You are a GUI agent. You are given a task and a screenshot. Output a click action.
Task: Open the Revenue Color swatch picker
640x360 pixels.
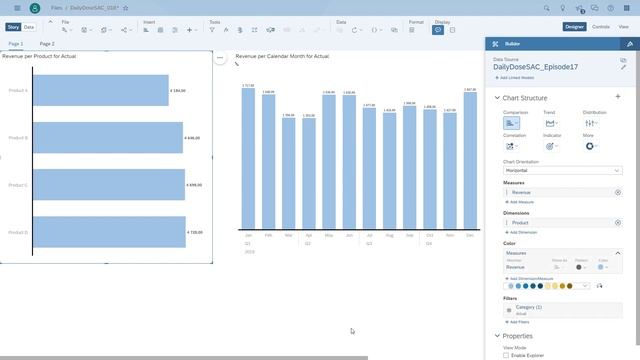pyautogui.click(x=603, y=267)
